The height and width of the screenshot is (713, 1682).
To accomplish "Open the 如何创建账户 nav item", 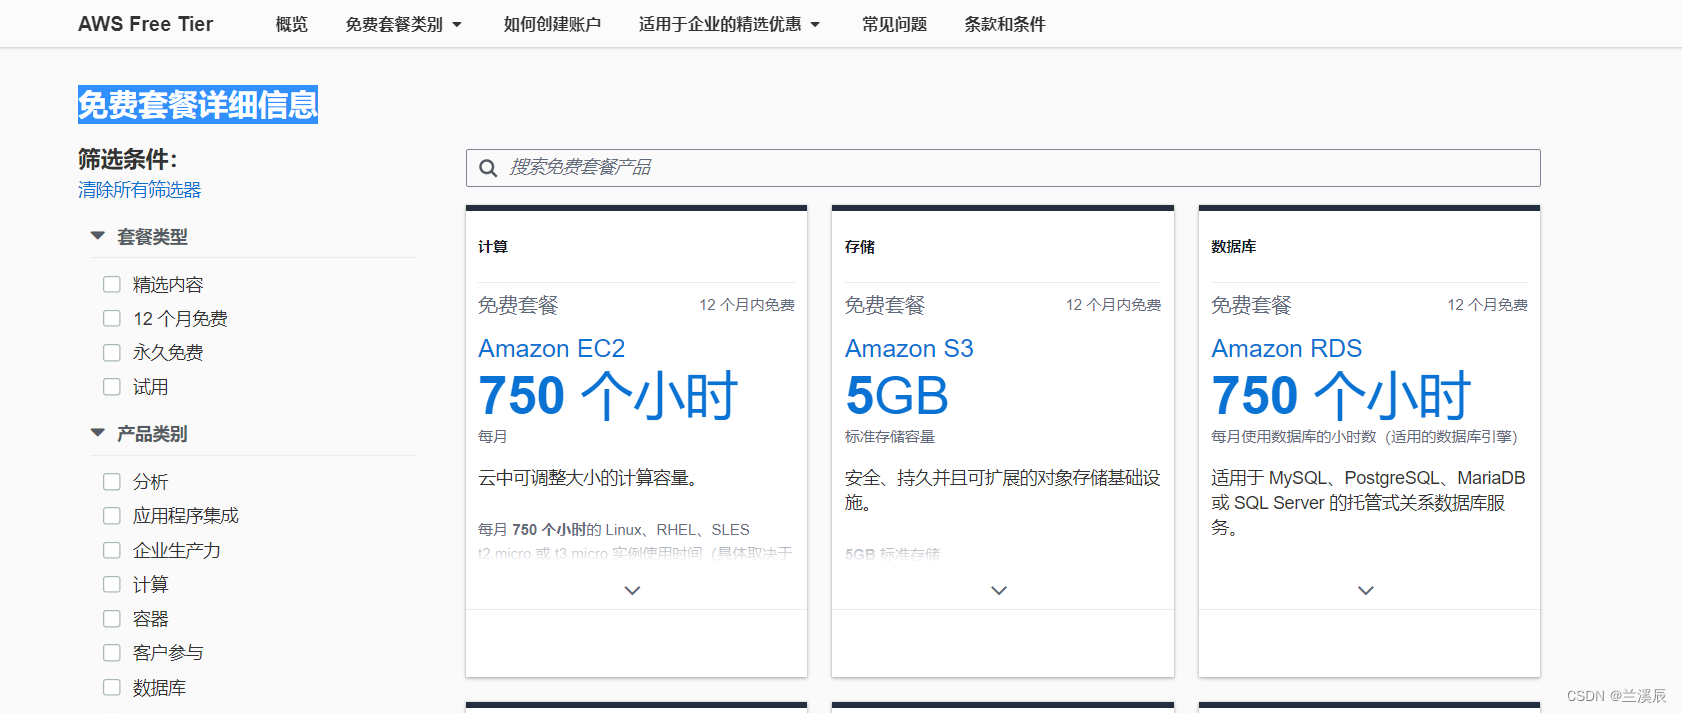I will pos(552,24).
